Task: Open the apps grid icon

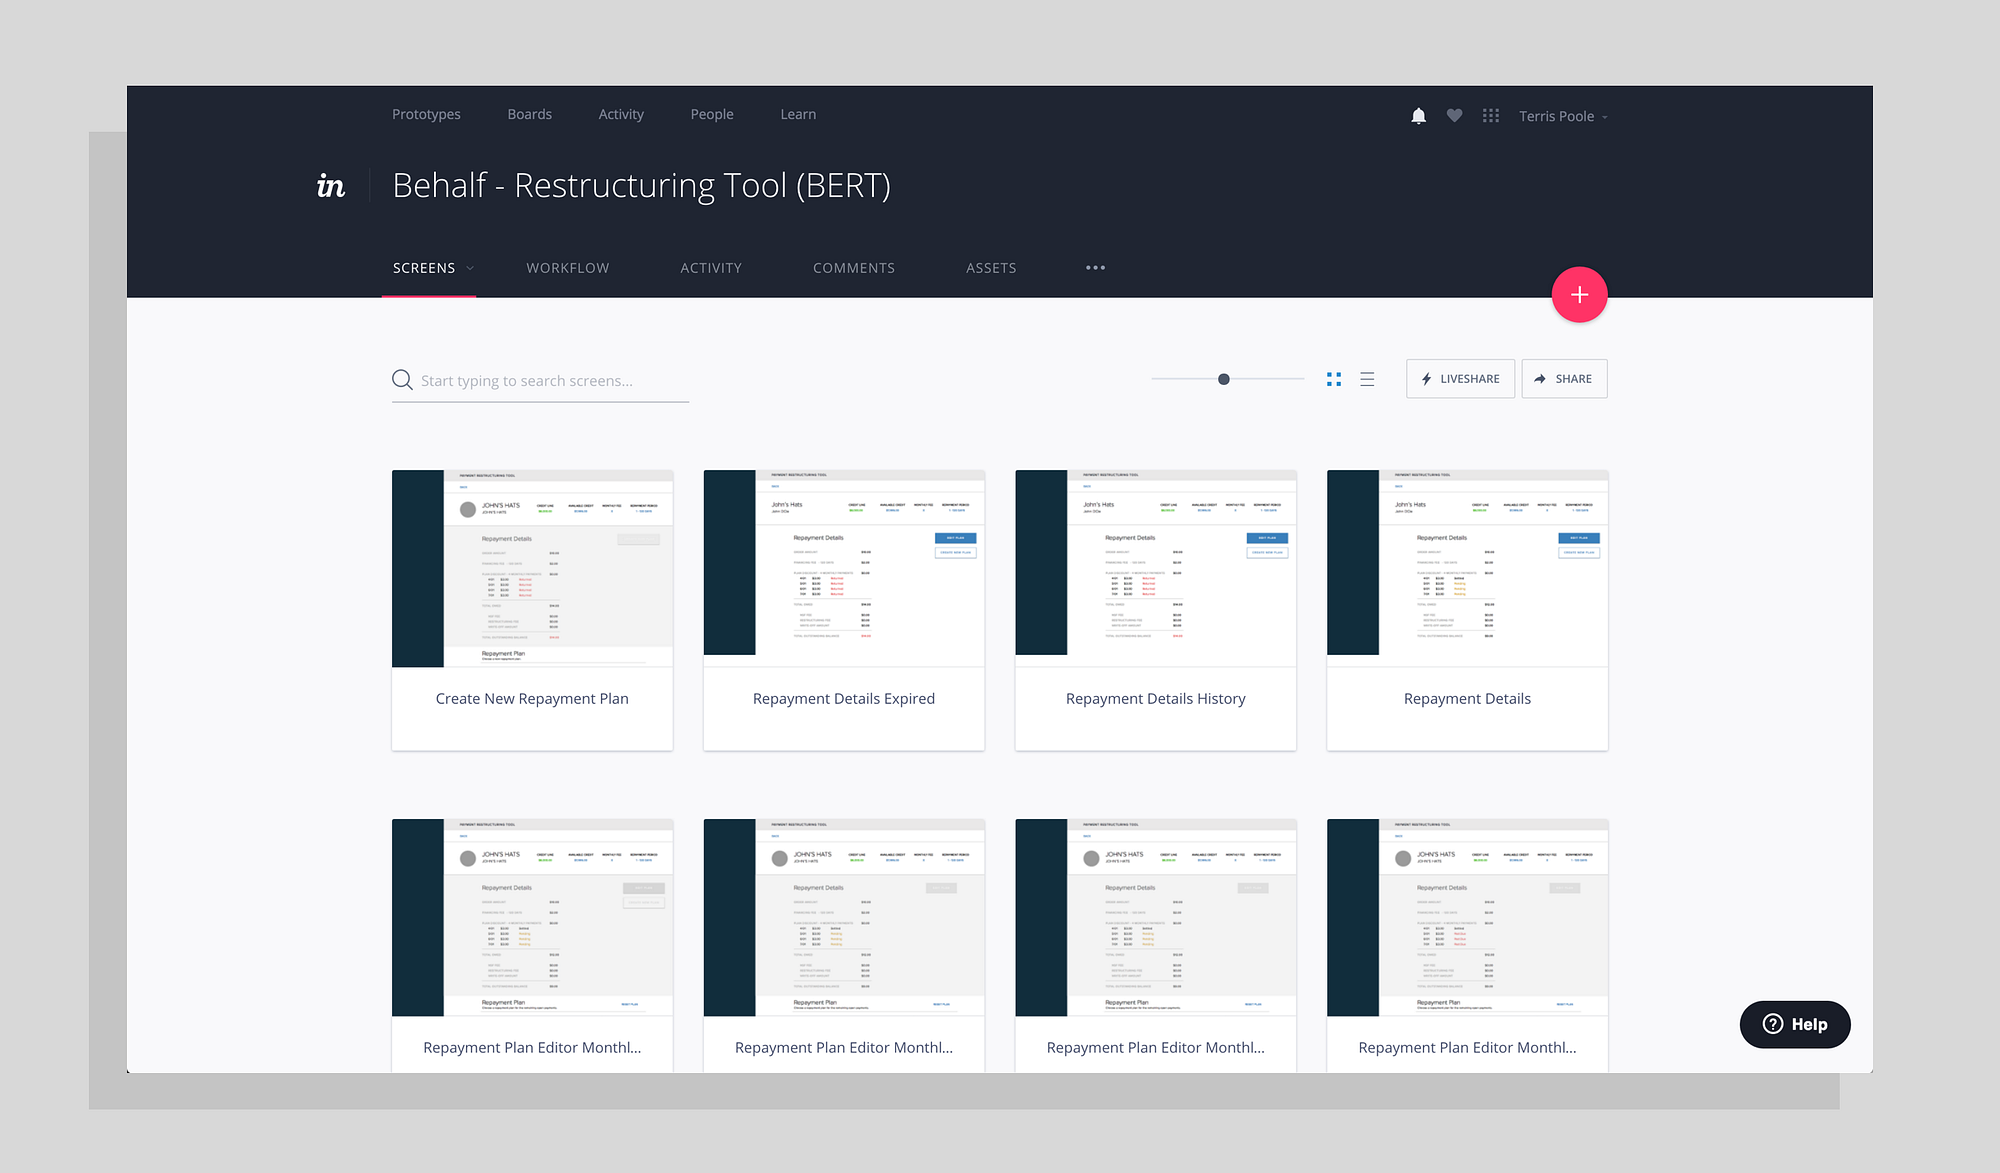Action: point(1490,116)
